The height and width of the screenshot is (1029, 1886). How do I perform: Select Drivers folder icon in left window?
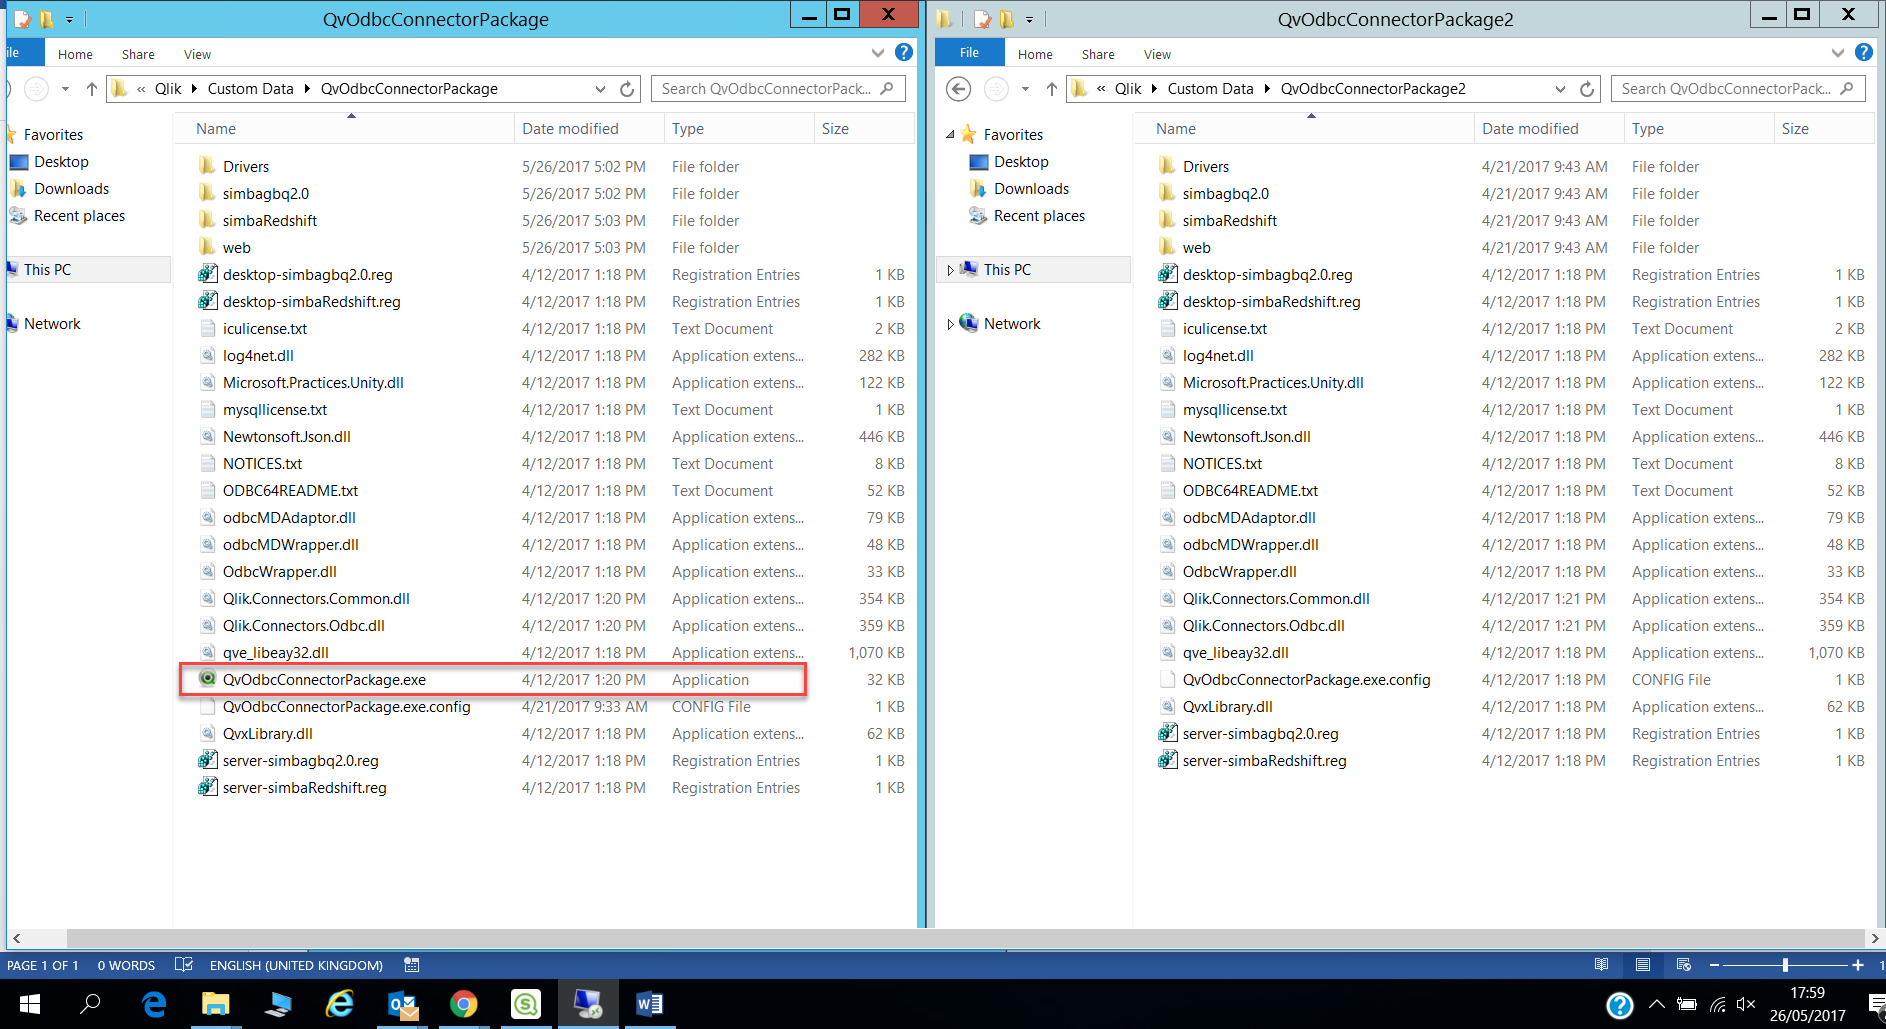pos(207,166)
